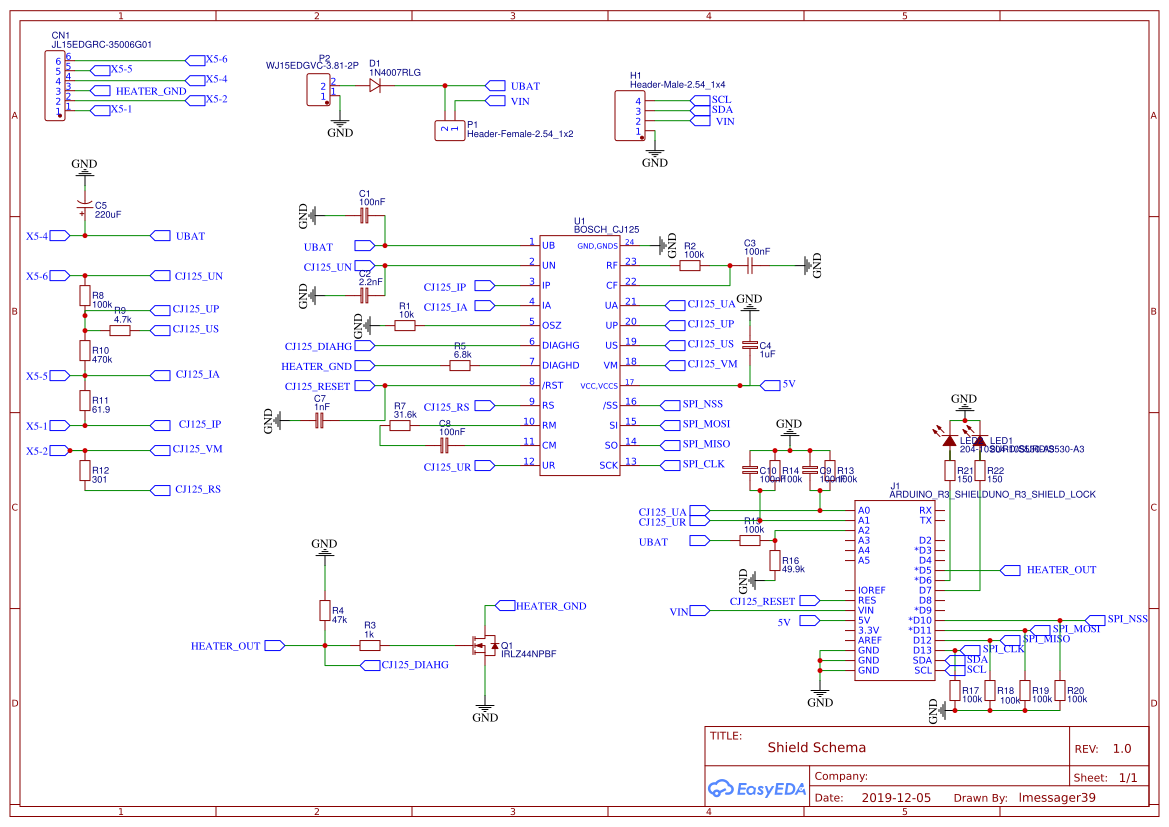Select the R9 4.7k resistor symbol
This screenshot has height=827, width=1169.
(119, 330)
